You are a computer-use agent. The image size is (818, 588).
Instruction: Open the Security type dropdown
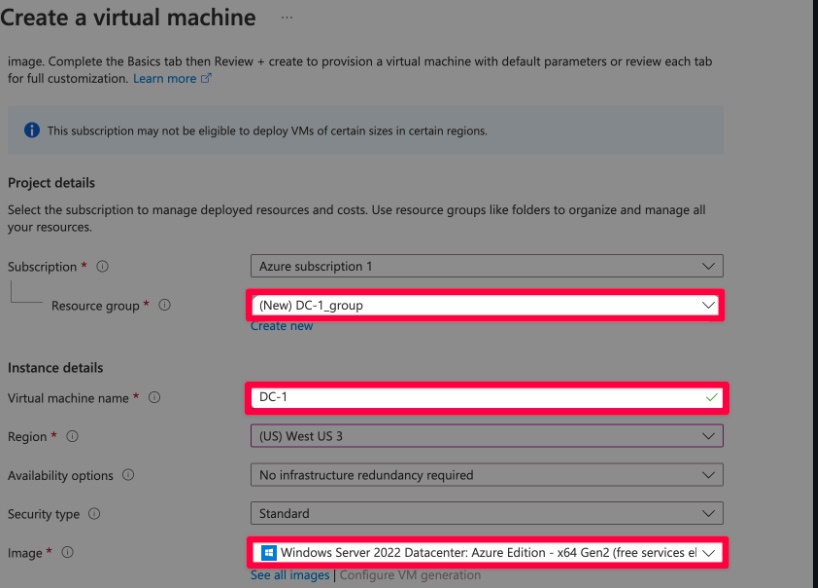(487, 513)
